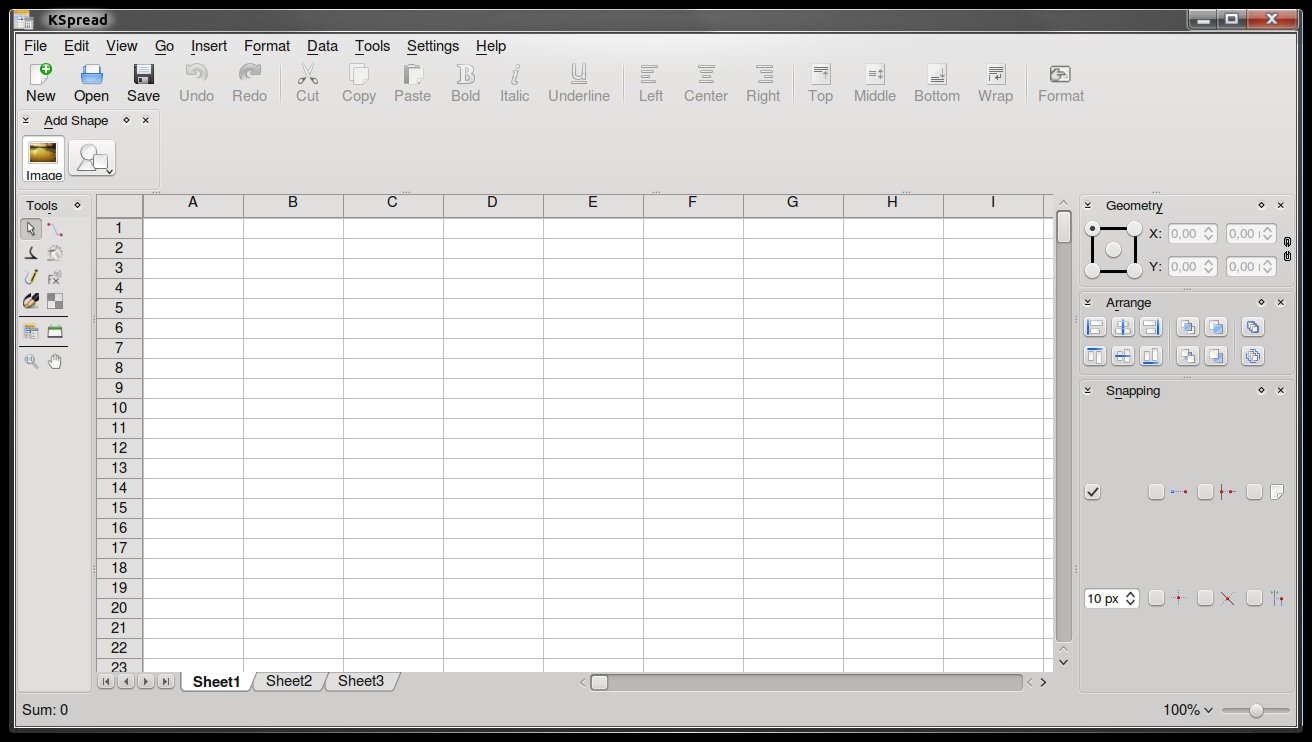The image size is (1312, 742).
Task: Open the Format menu
Action: 267,46
